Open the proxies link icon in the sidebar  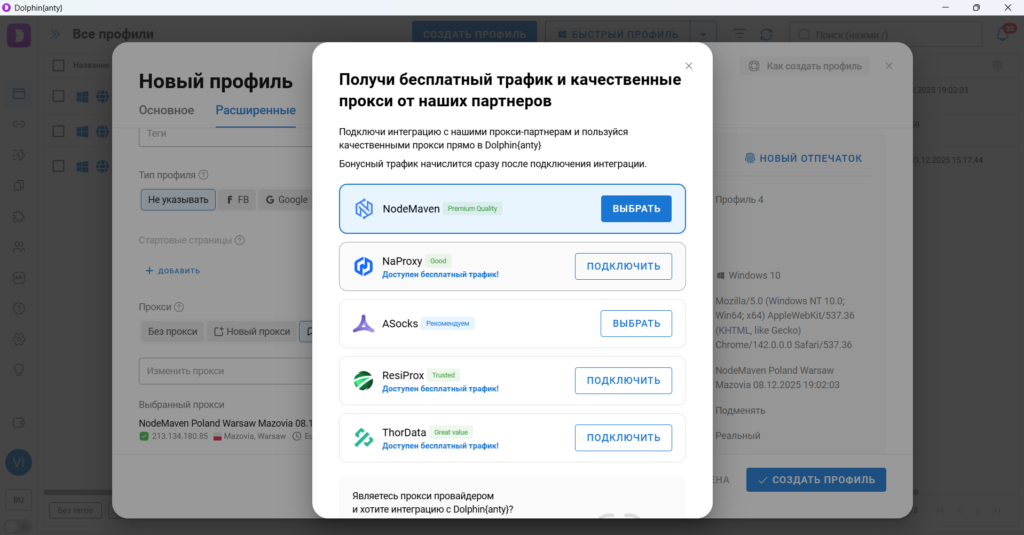(x=19, y=124)
